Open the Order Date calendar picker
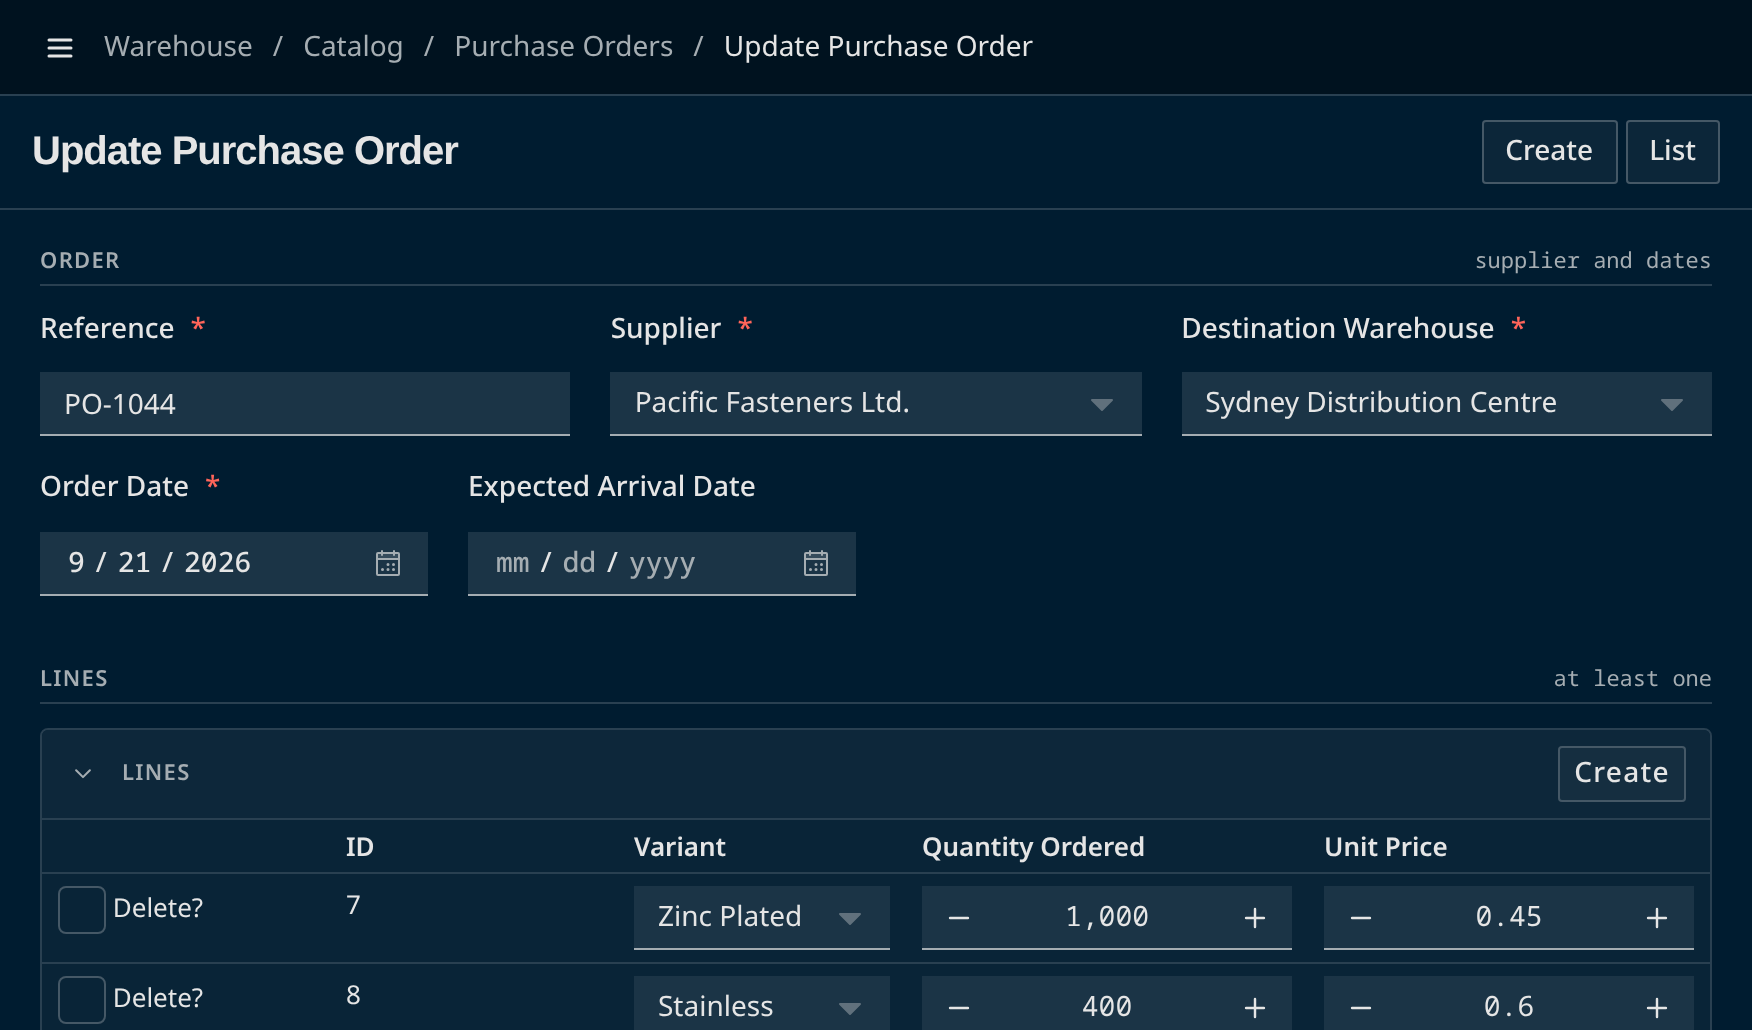The height and width of the screenshot is (1030, 1752). (388, 563)
